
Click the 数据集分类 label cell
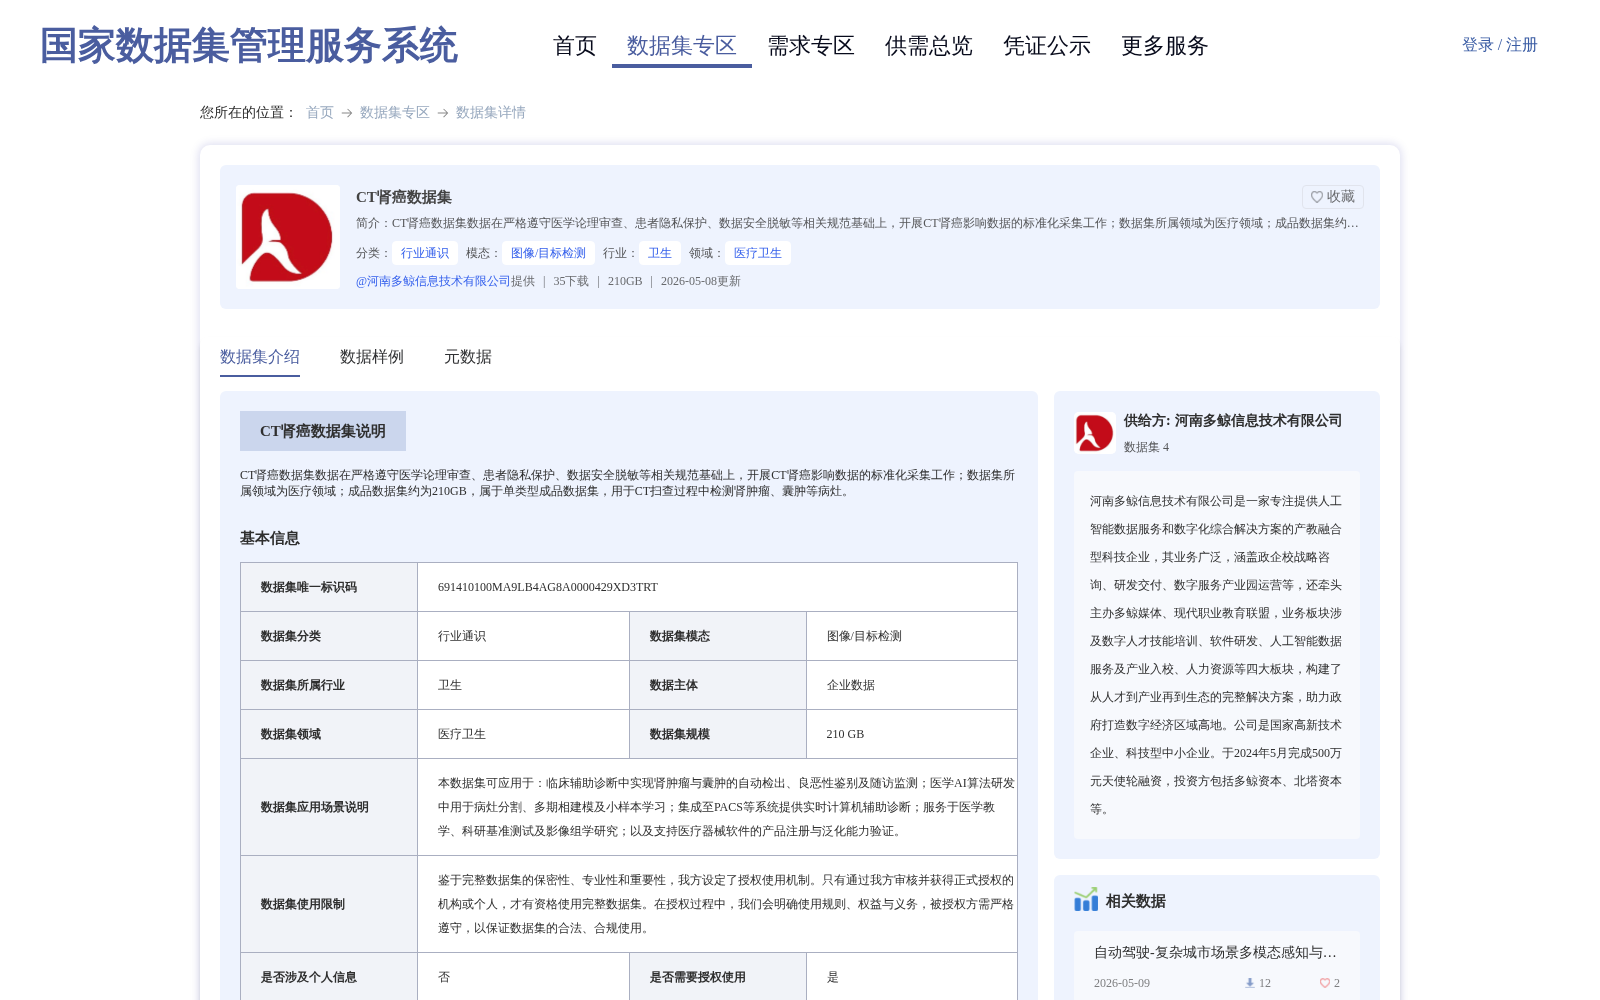[329, 636]
